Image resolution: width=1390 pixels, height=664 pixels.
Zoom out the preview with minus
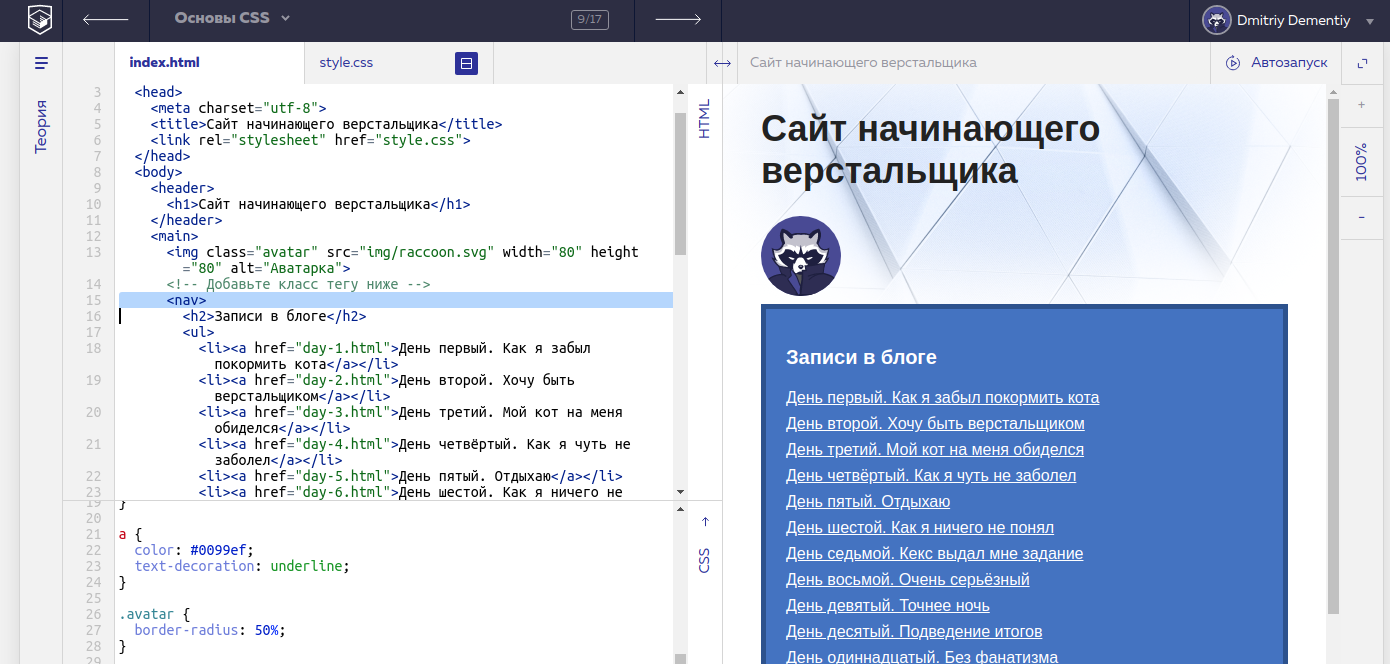[x=1361, y=218]
